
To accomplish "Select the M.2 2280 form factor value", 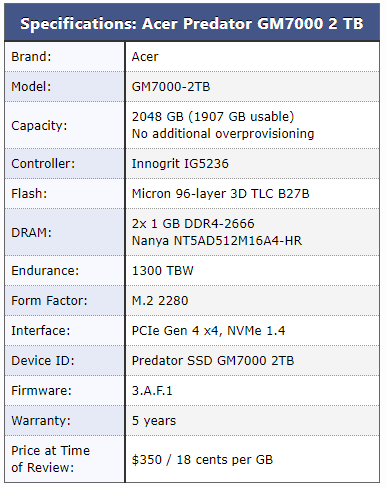I will tap(160, 301).
